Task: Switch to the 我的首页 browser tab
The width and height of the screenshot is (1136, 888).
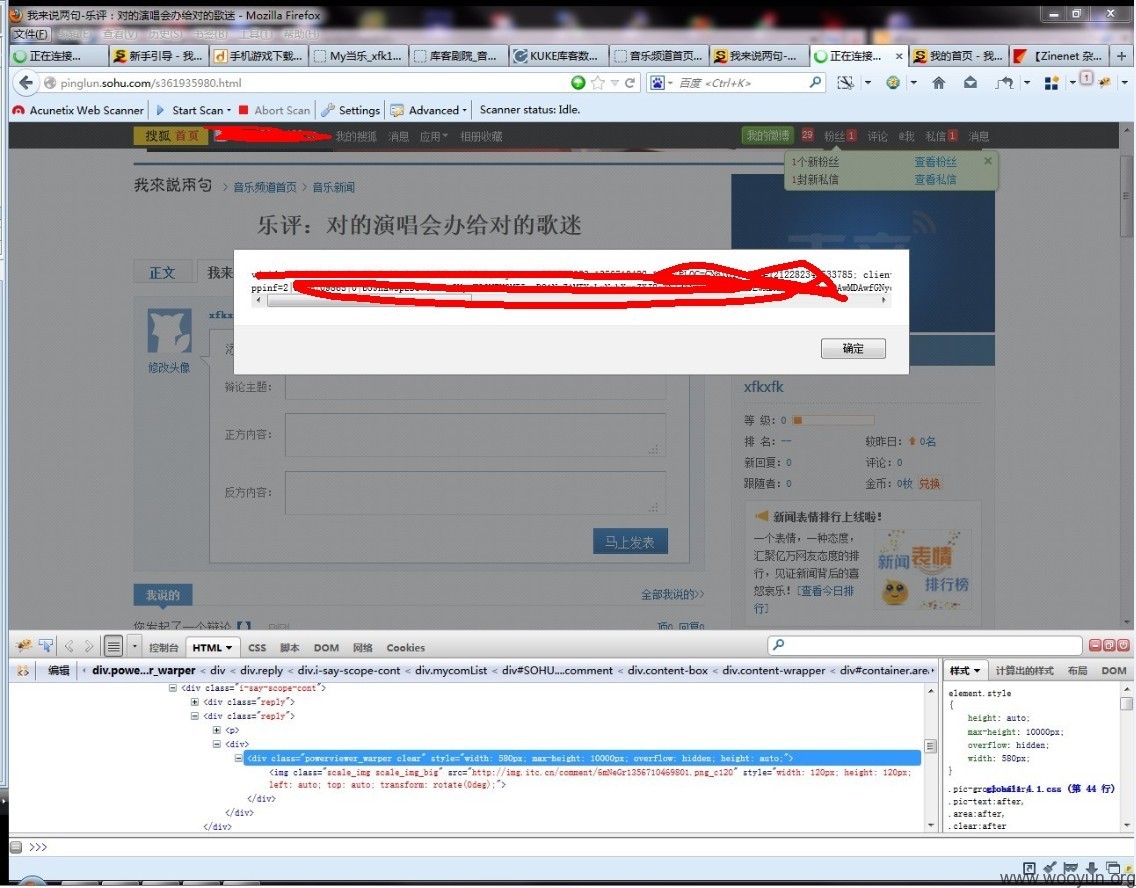Action: click(958, 56)
